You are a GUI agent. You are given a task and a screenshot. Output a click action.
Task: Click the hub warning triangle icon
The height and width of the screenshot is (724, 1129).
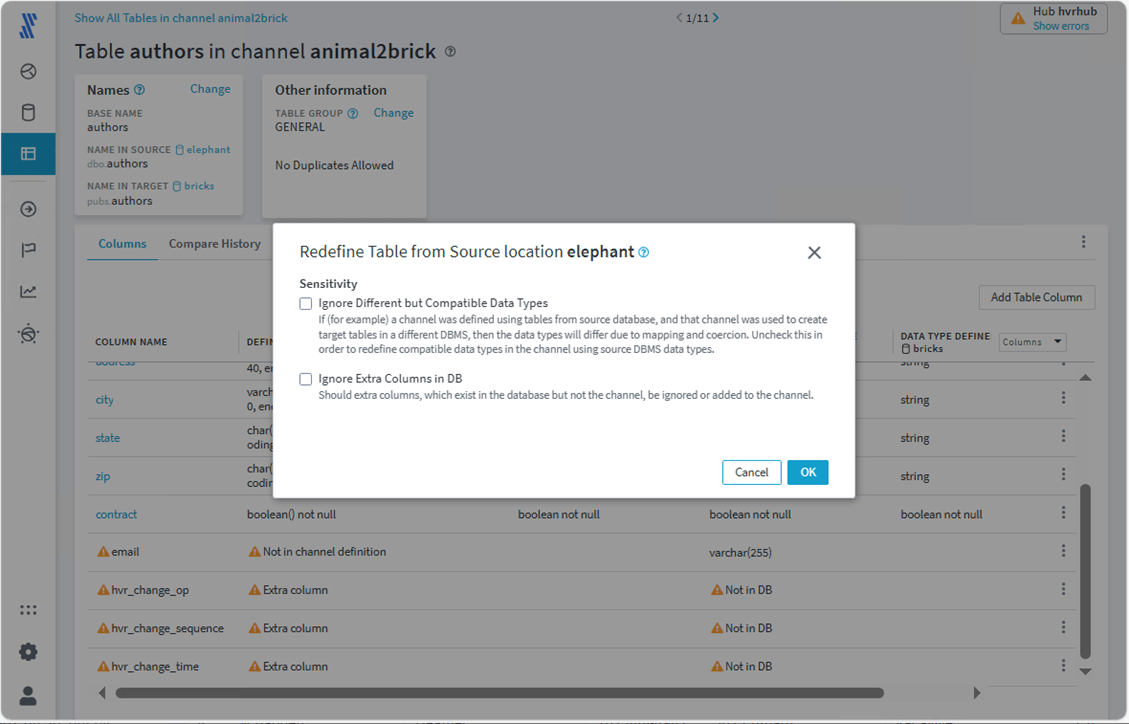pos(1018,18)
